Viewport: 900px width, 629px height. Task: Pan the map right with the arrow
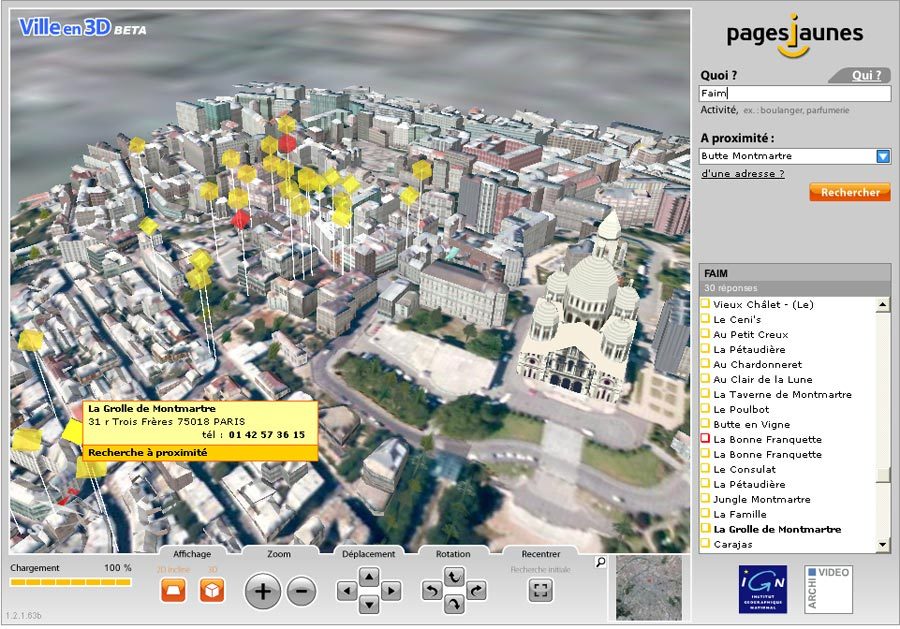pos(391,591)
